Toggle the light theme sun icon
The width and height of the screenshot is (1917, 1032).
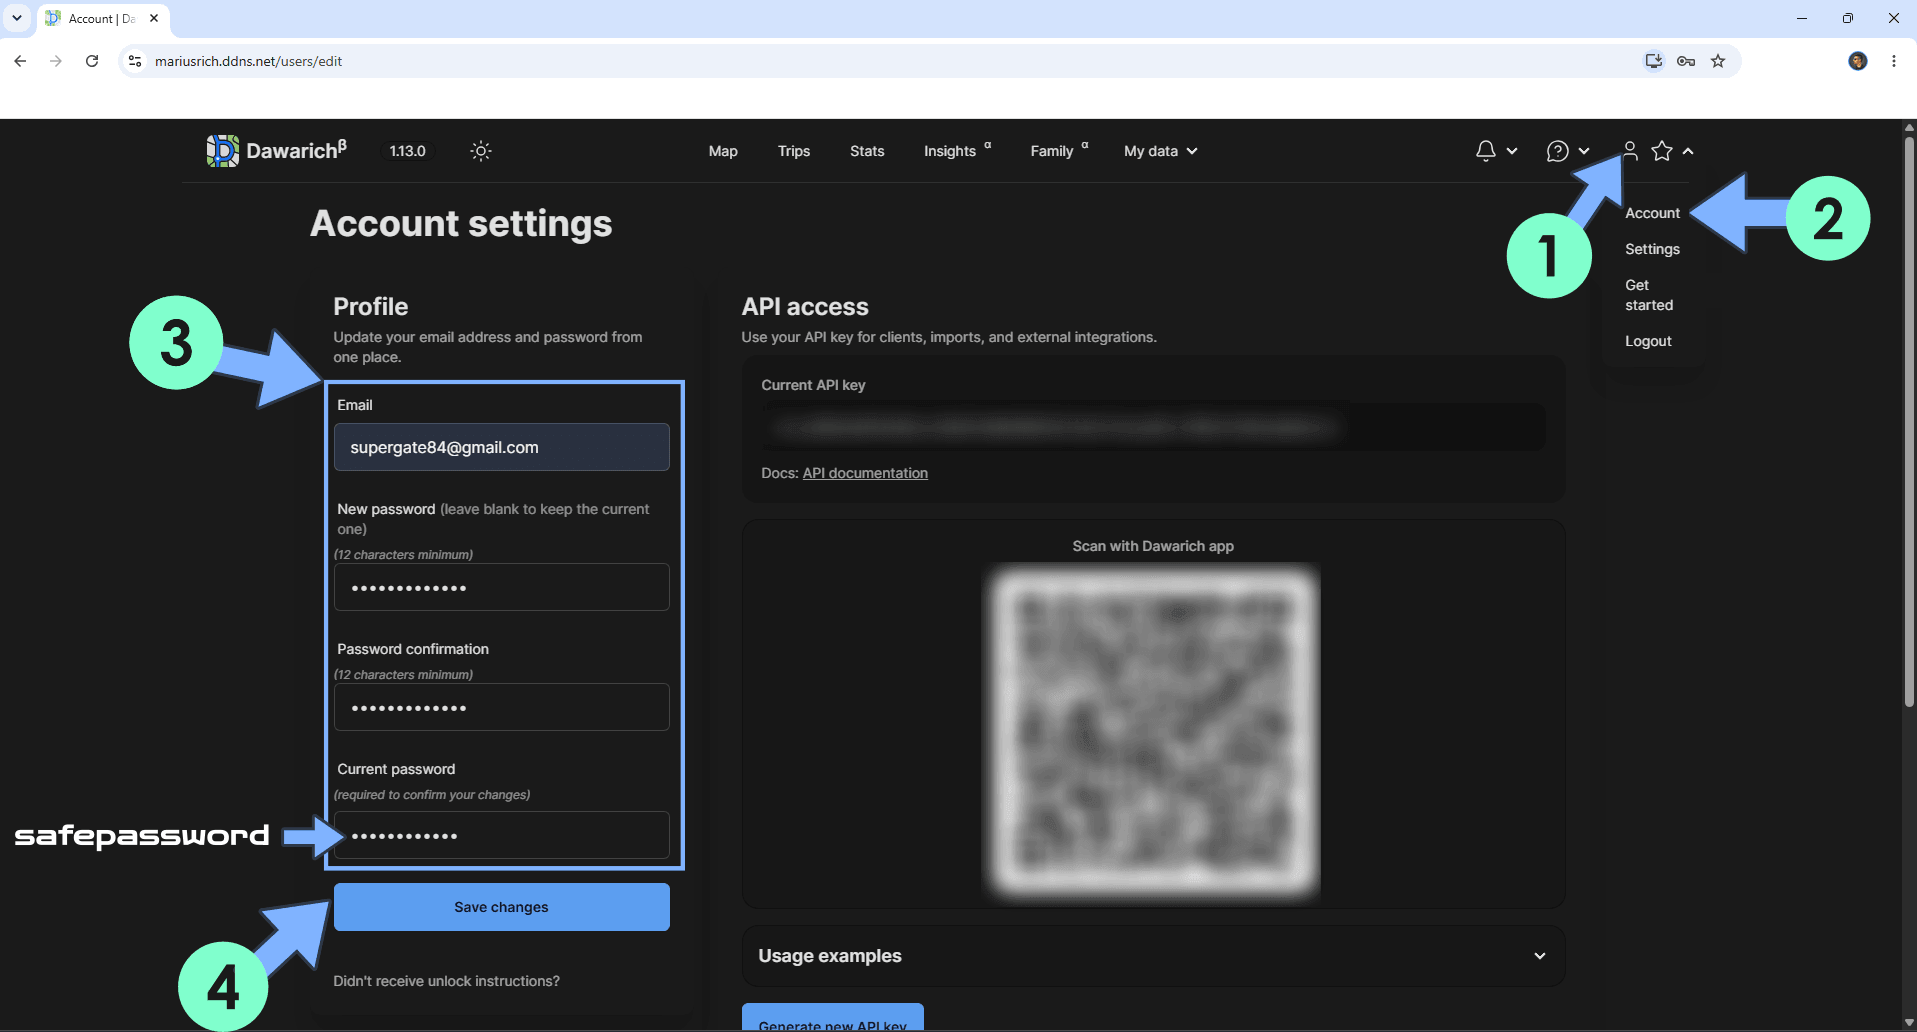coord(481,151)
